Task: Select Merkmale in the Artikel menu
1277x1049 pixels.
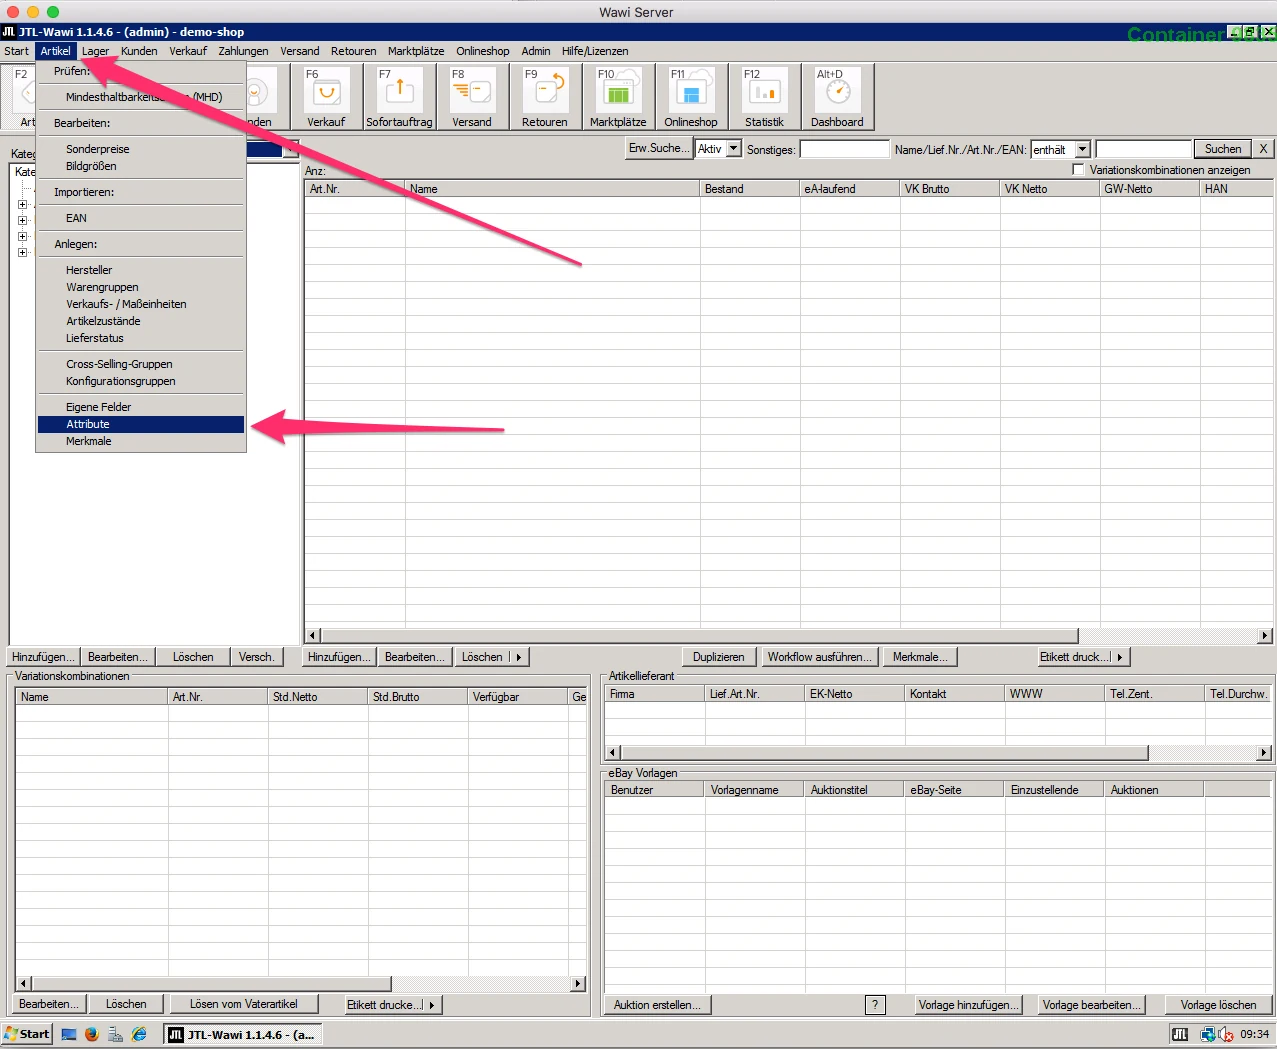Action: pos(141,441)
